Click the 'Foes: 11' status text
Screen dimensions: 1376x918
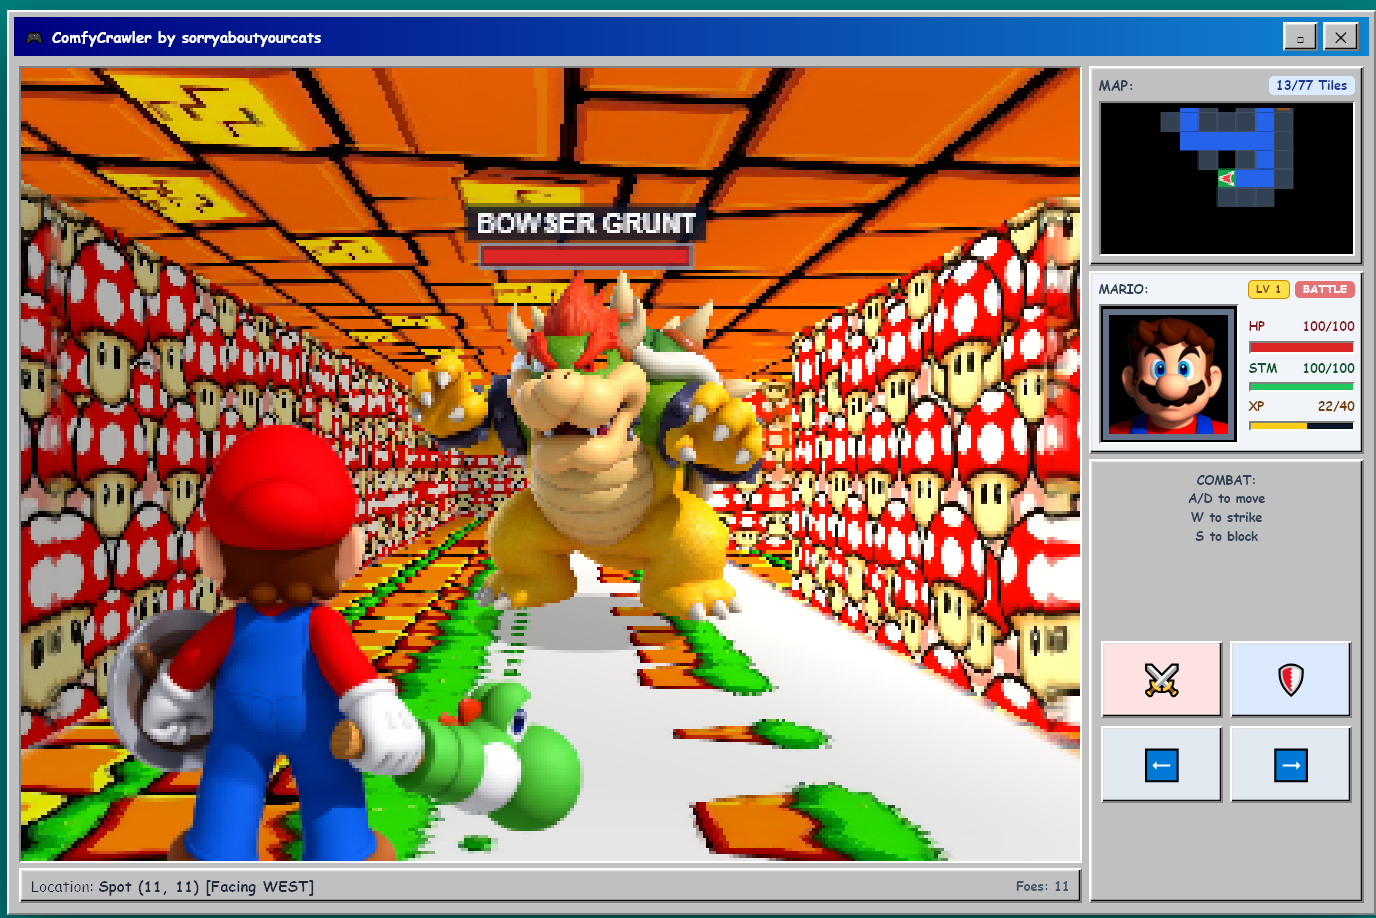click(x=1042, y=886)
